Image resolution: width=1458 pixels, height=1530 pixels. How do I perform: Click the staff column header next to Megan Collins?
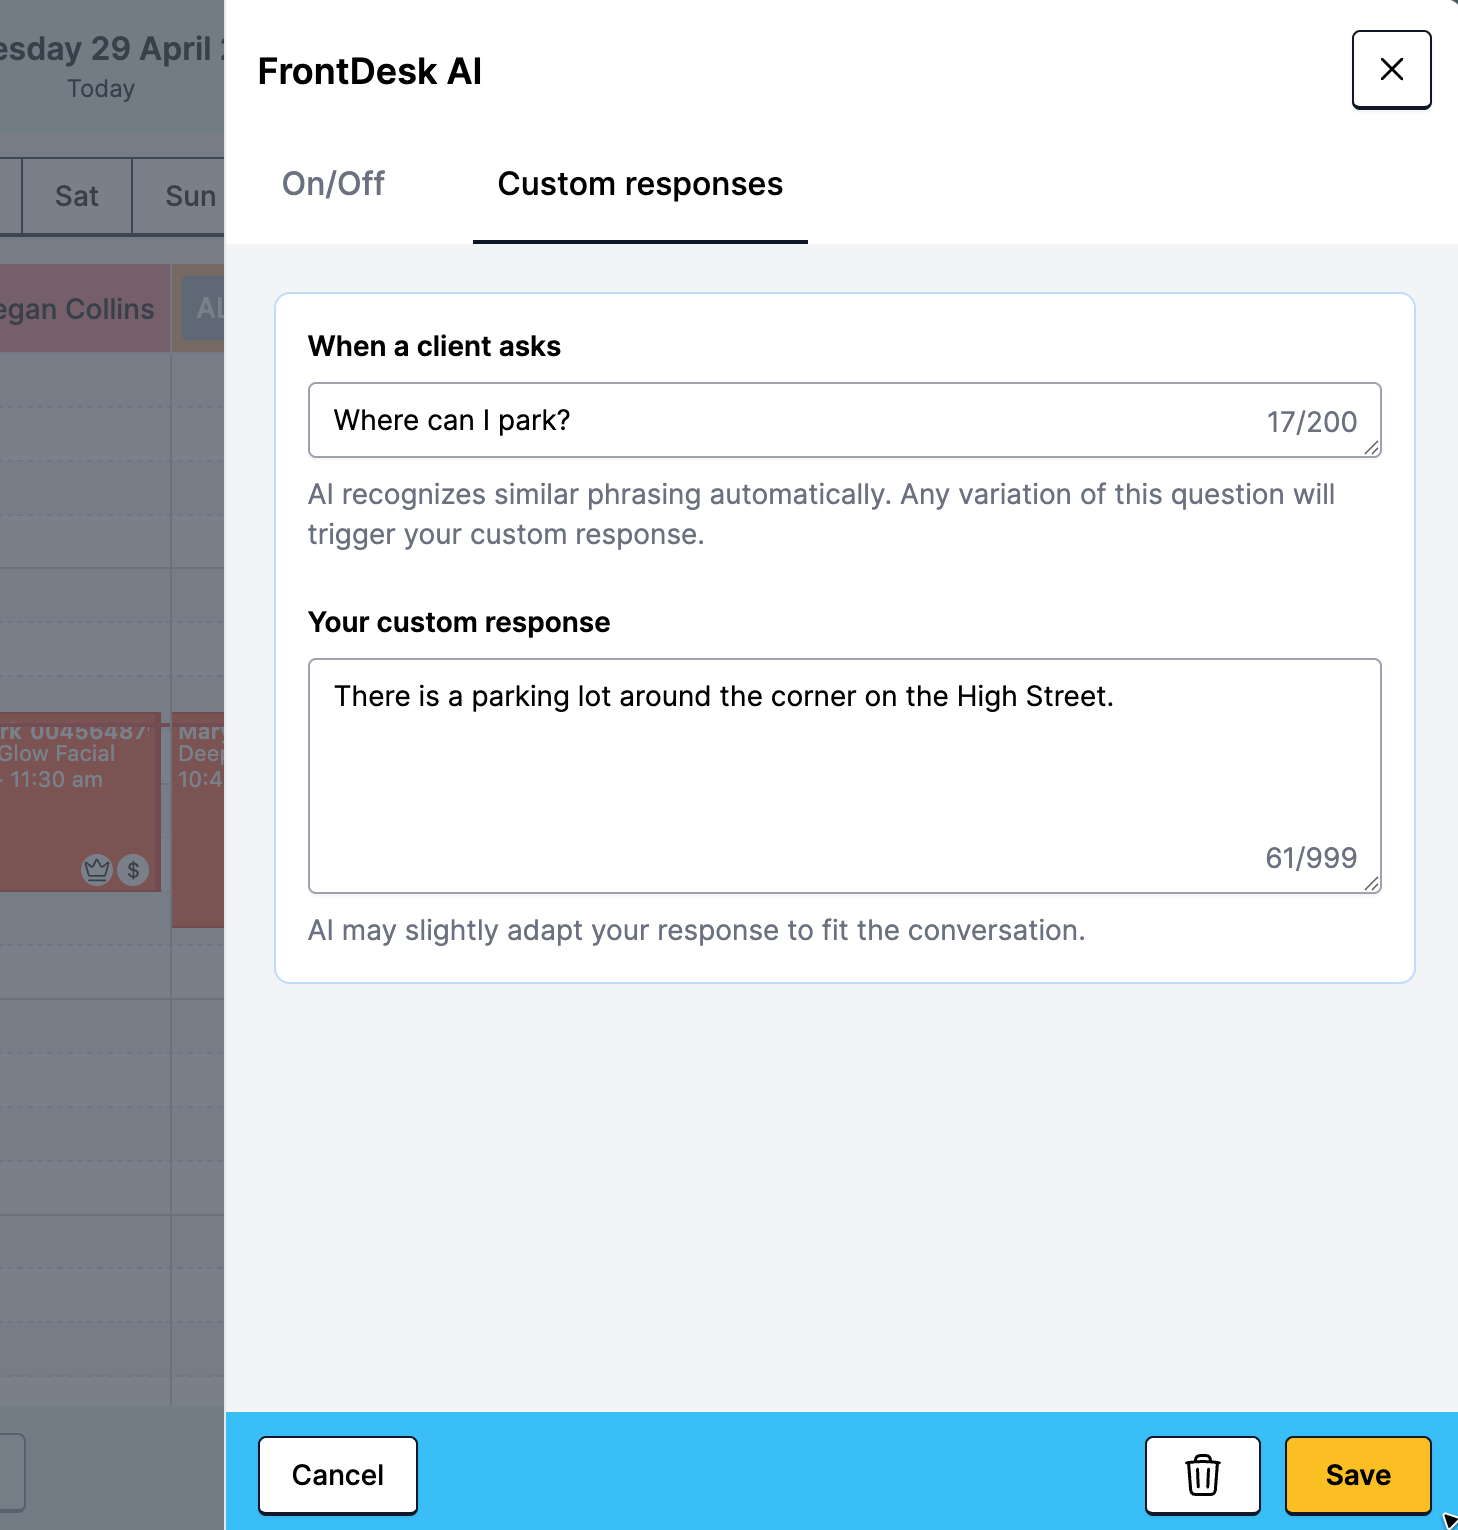(x=204, y=308)
